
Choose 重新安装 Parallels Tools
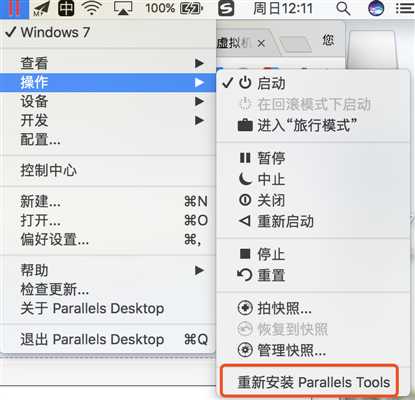pyautogui.click(x=313, y=382)
